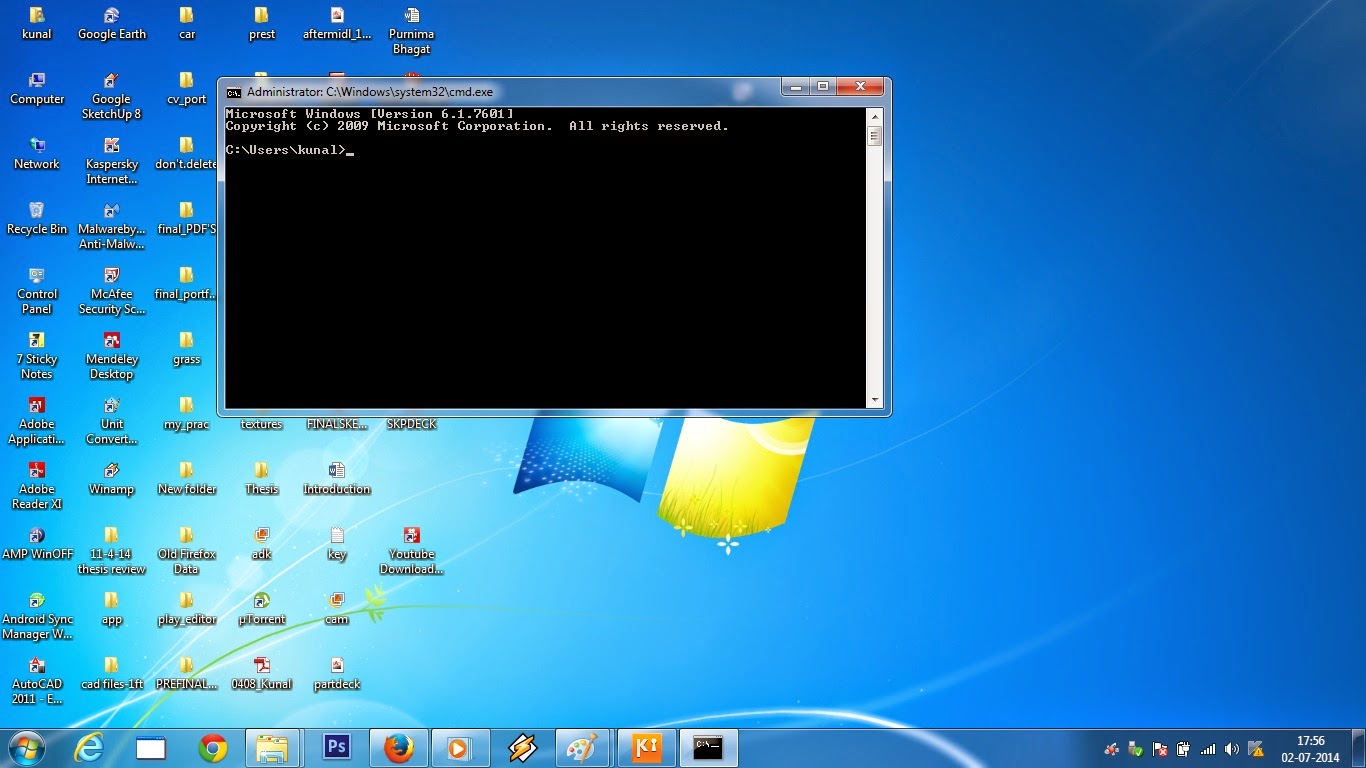Screen dimensions: 1366x768
Task: Click the Show desktop button
Action: click(x=1359, y=748)
